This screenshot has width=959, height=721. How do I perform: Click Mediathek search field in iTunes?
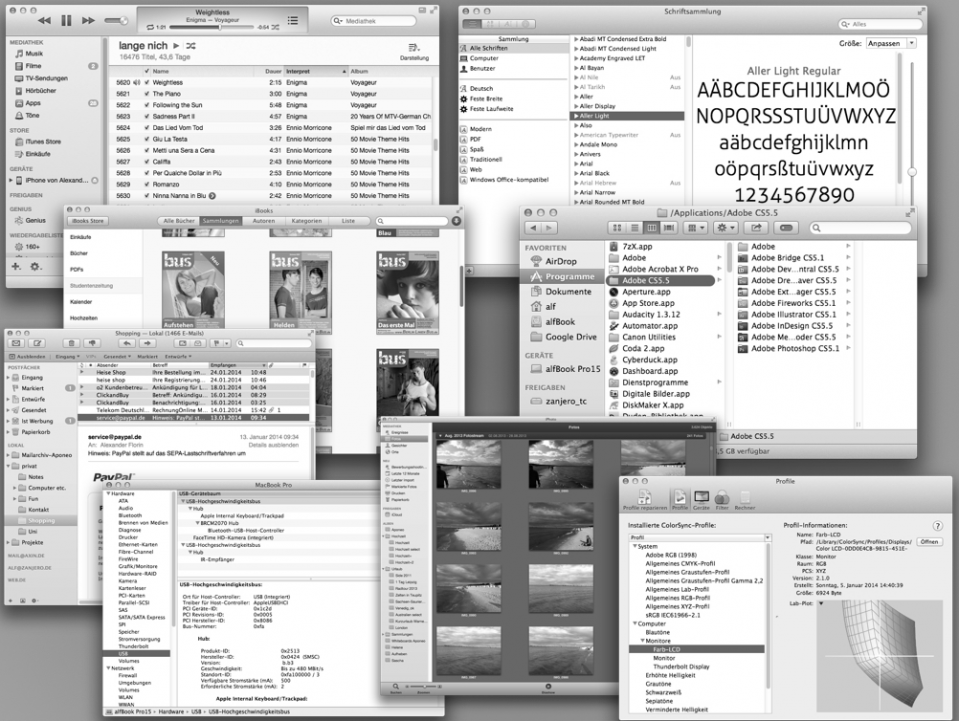374,21
